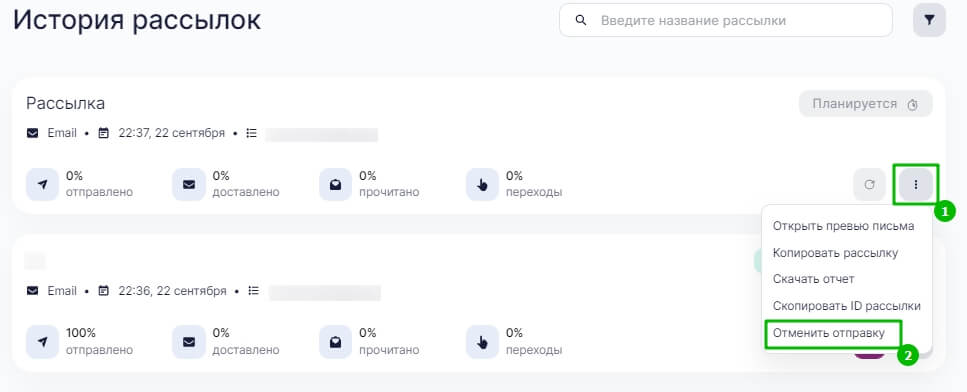The width and height of the screenshot is (967, 392).
Task: Click the переходы pointer icon in first card
Action: point(482,184)
